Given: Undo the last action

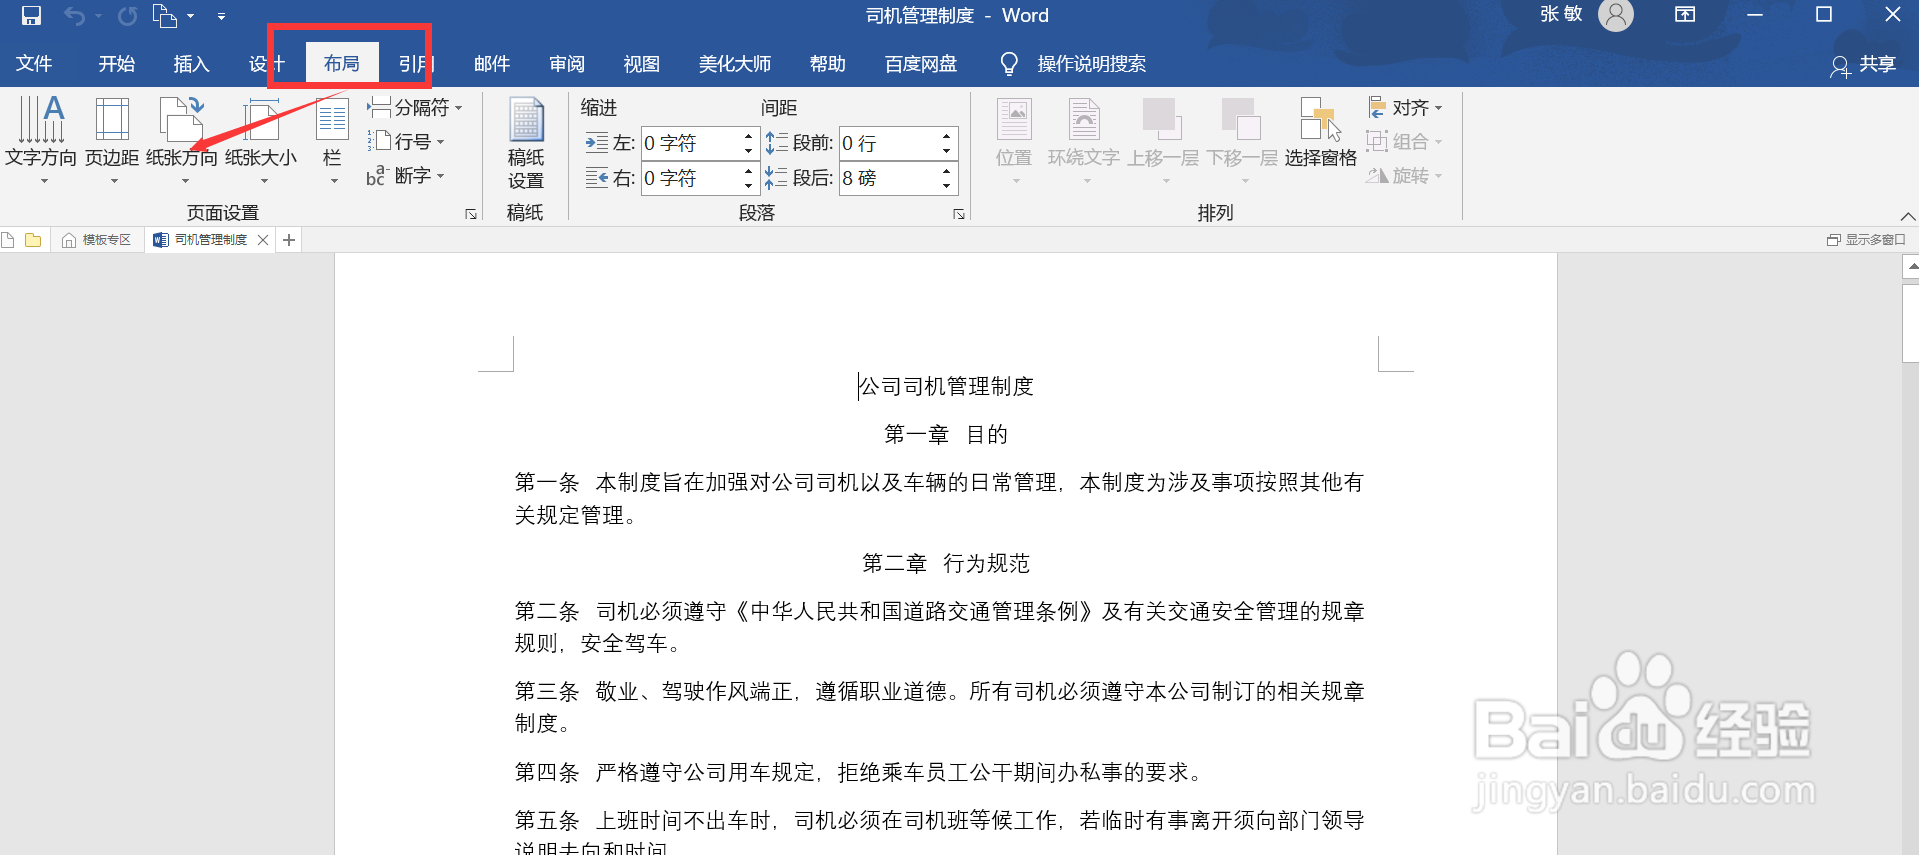Looking at the screenshot, I should click(75, 16).
